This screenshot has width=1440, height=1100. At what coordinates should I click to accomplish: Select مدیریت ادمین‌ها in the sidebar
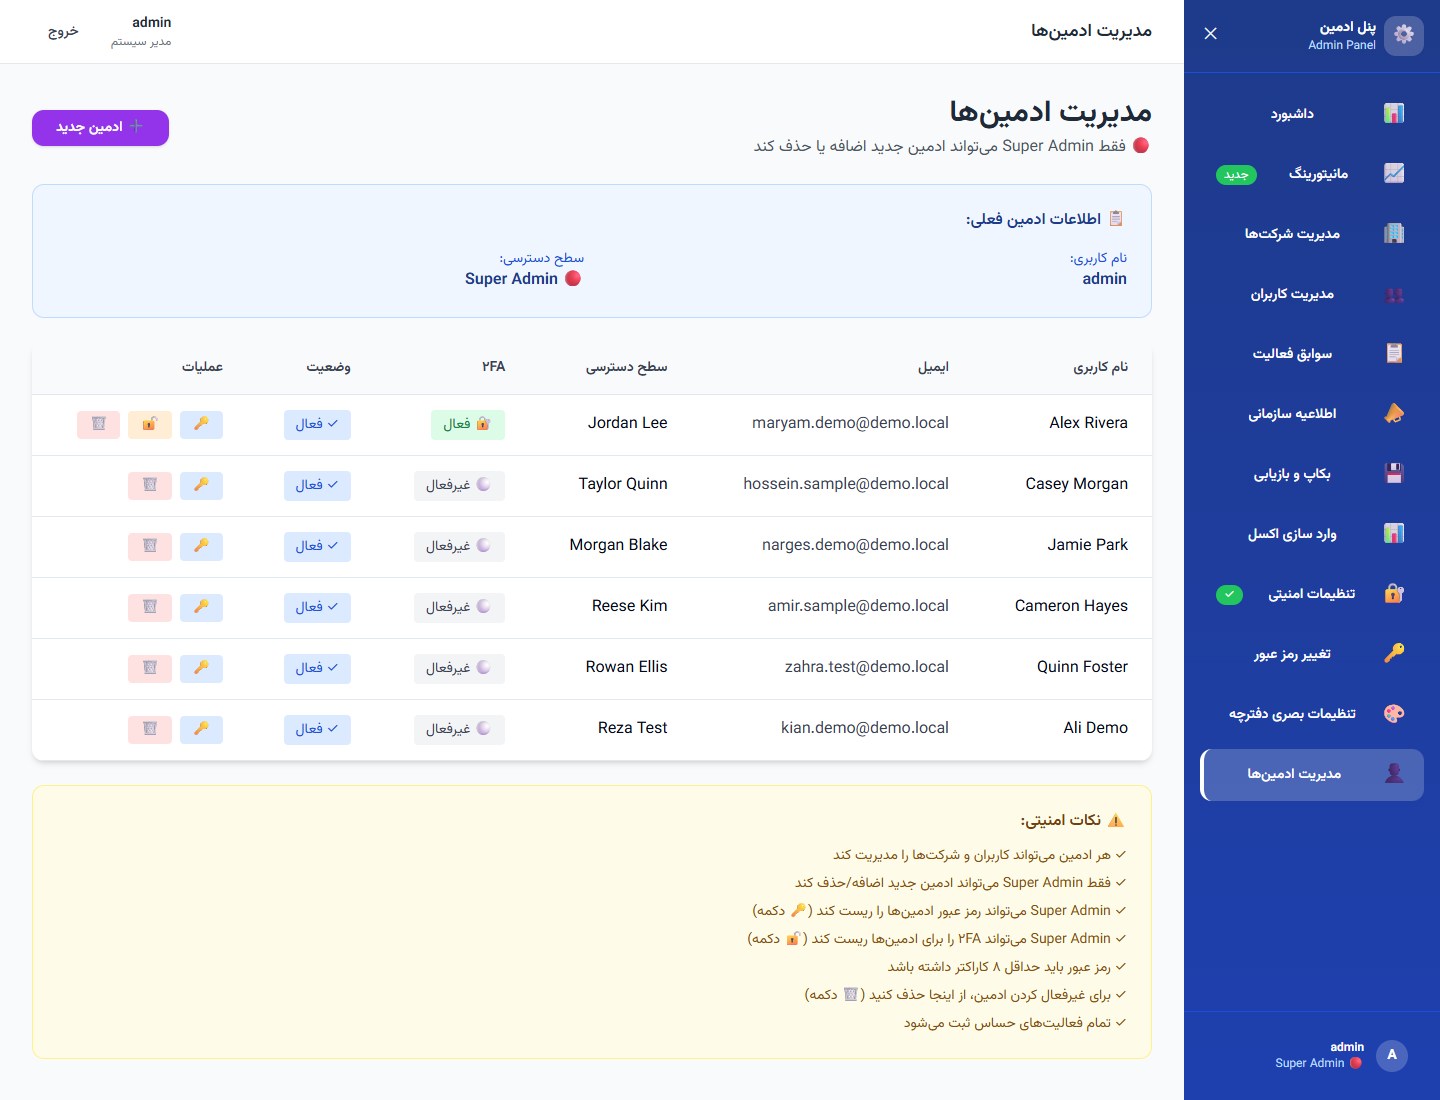1312,774
